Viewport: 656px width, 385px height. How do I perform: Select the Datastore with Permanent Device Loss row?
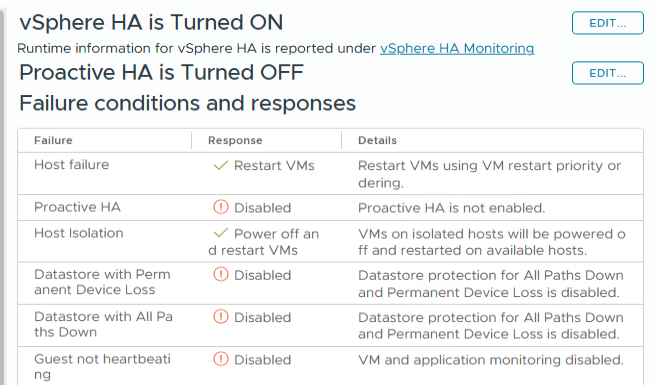coord(331,283)
